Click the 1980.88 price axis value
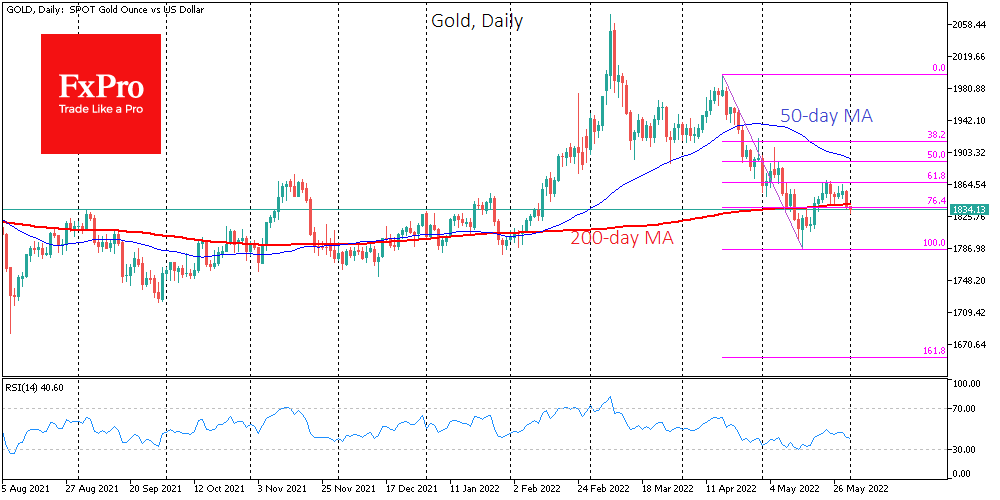The height and width of the screenshot is (500, 1000). pyautogui.click(x=969, y=89)
